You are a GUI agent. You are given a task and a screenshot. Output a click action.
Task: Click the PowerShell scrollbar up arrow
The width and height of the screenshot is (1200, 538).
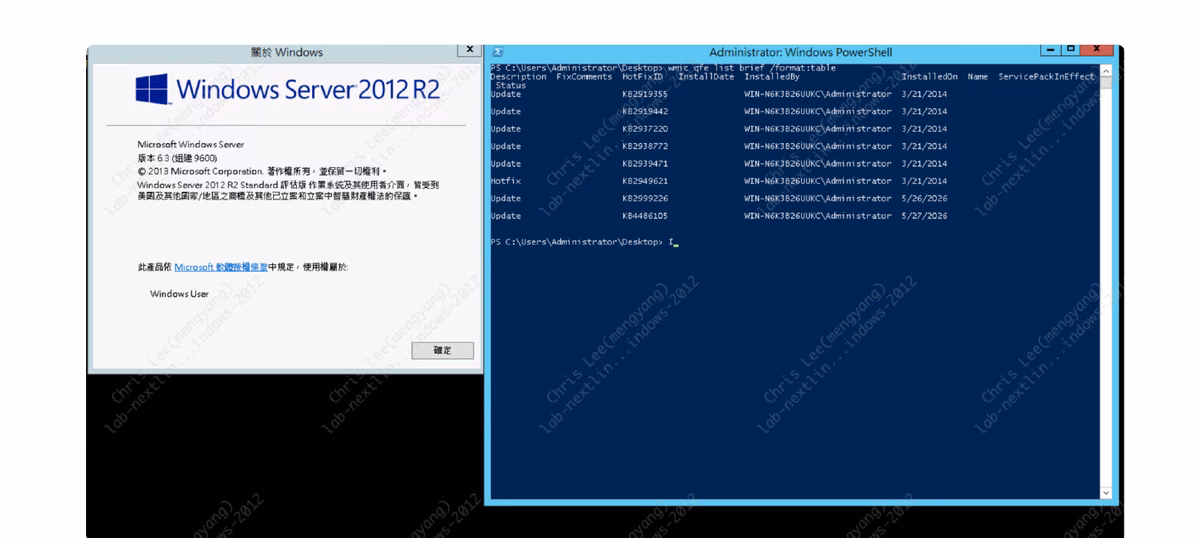pyautogui.click(x=1105, y=71)
